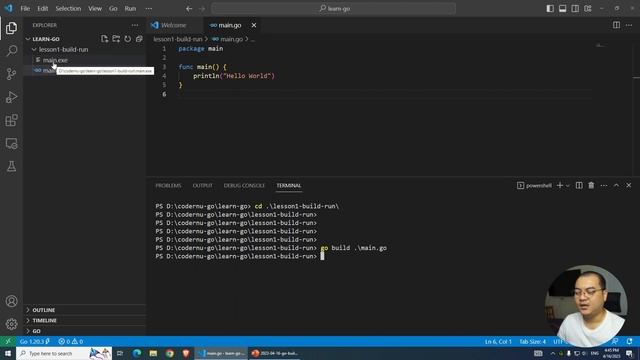Expand the GO section

(x=84, y=331)
